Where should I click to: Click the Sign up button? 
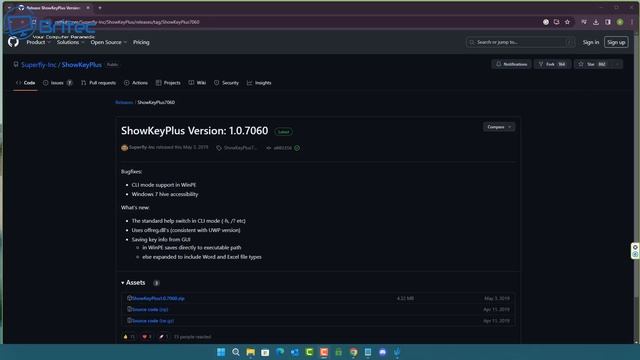click(616, 42)
